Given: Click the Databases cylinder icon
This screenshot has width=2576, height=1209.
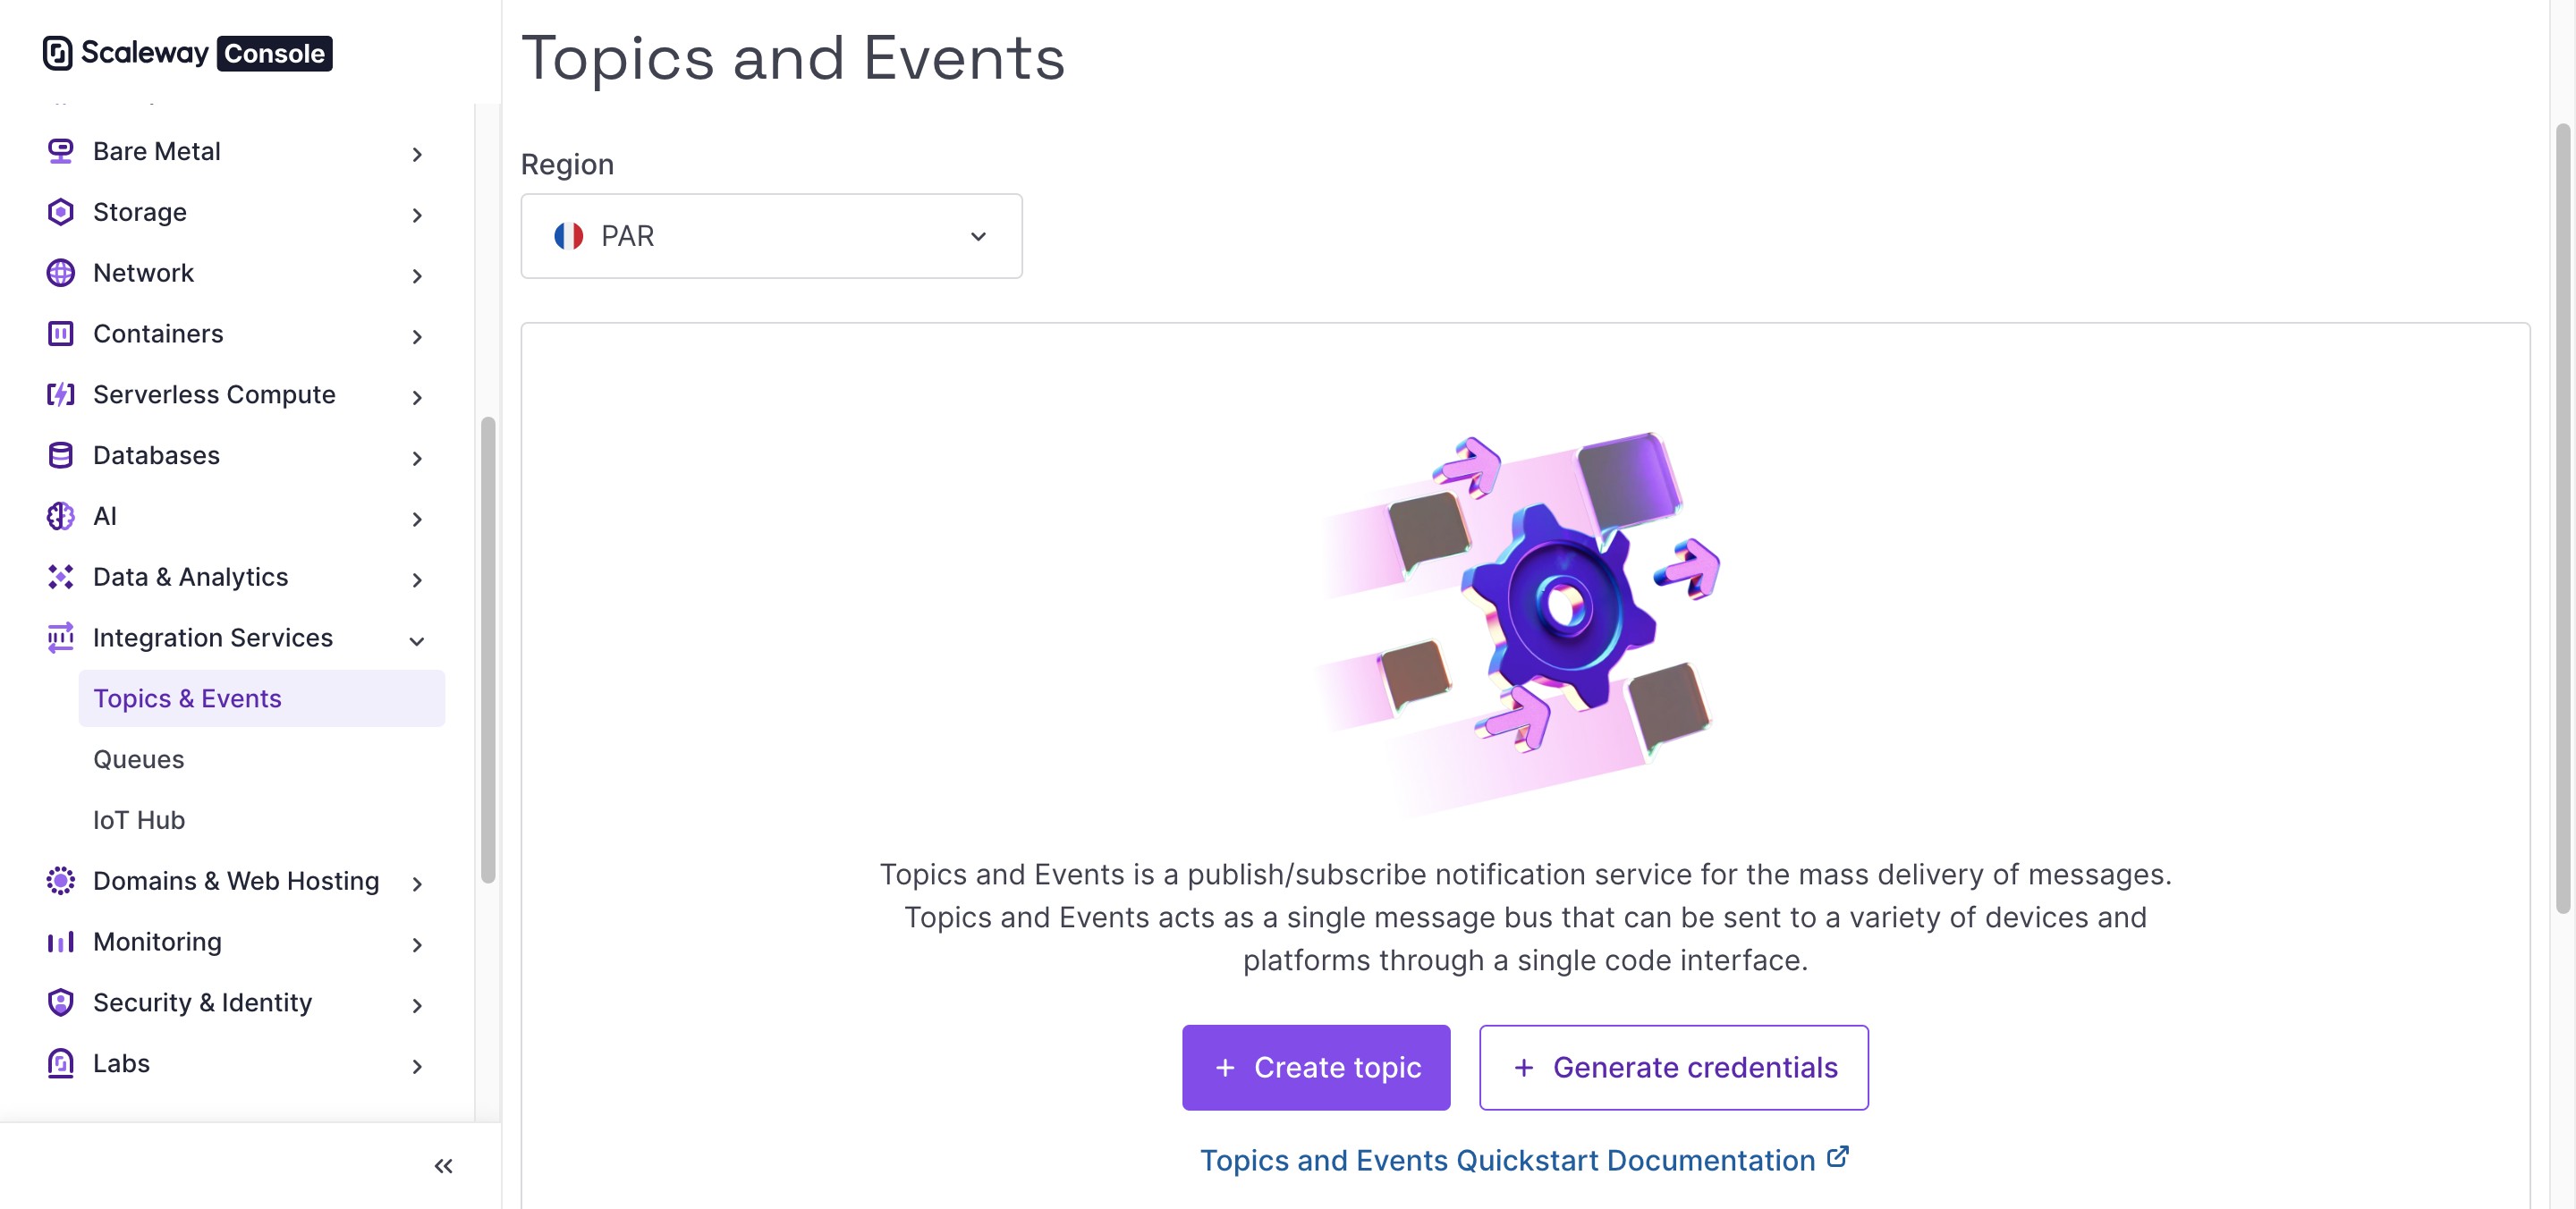Looking at the screenshot, I should (x=60, y=455).
